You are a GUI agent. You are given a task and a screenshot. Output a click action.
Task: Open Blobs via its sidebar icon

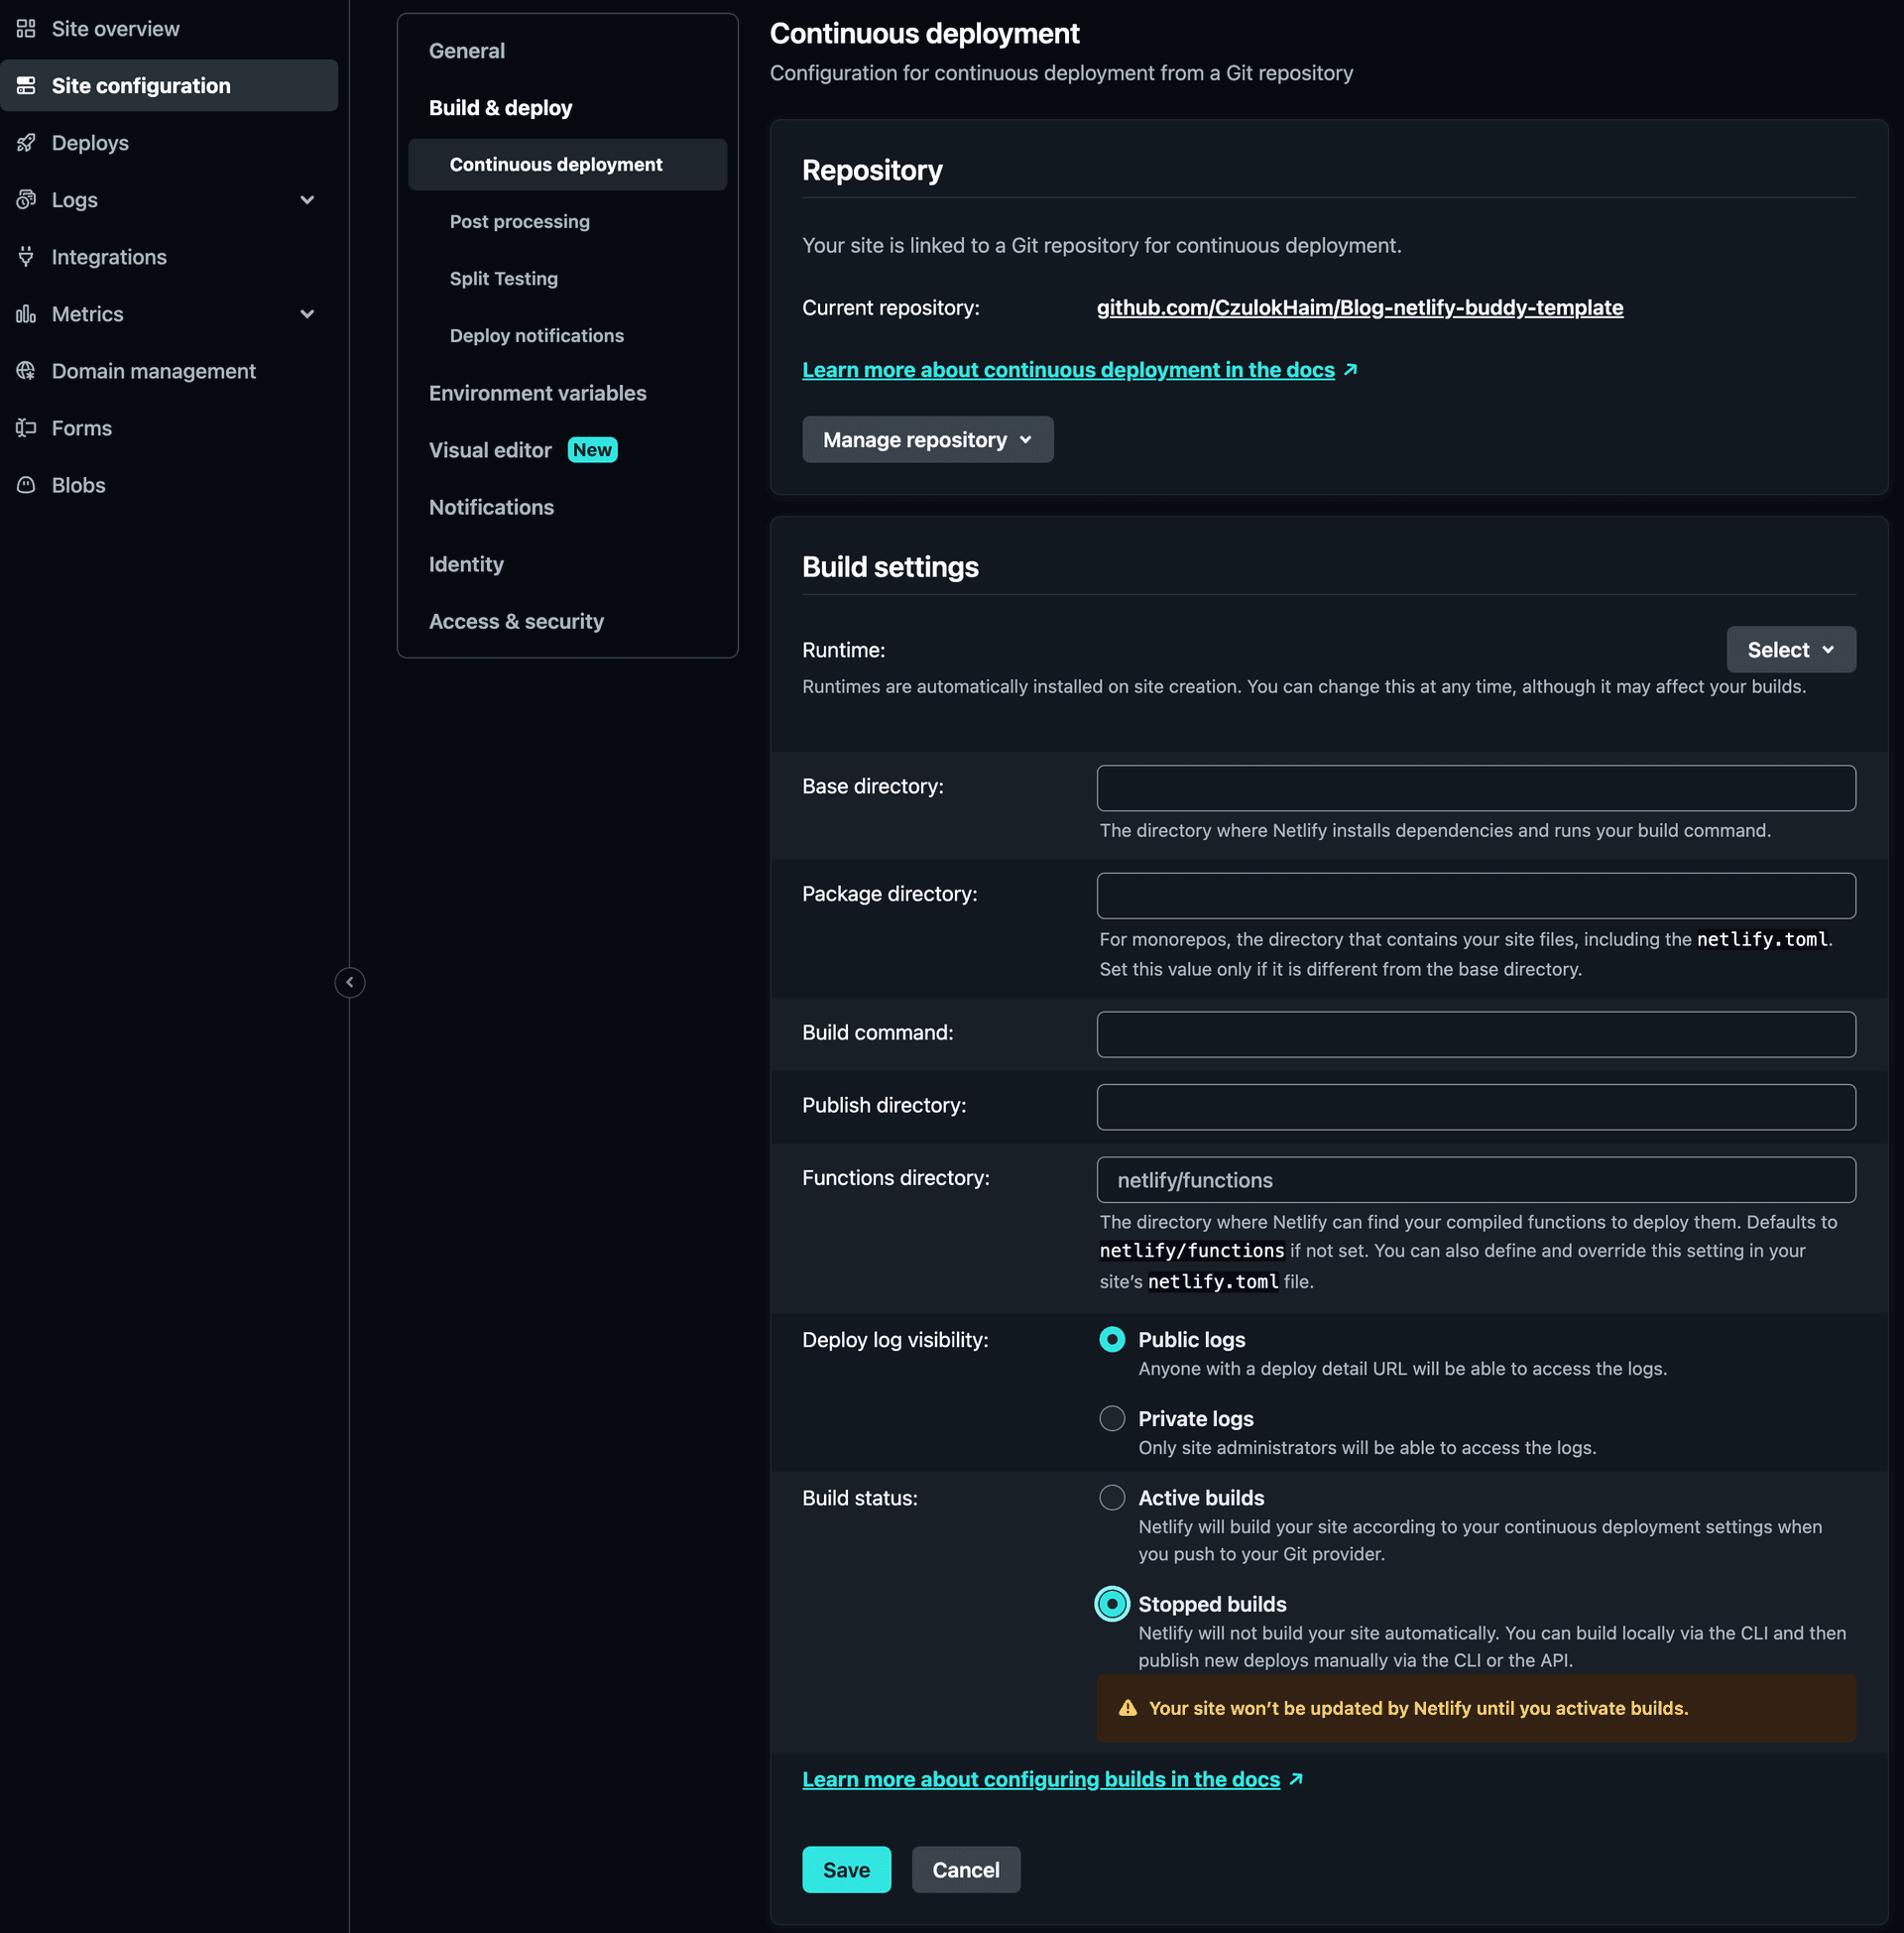[26, 484]
